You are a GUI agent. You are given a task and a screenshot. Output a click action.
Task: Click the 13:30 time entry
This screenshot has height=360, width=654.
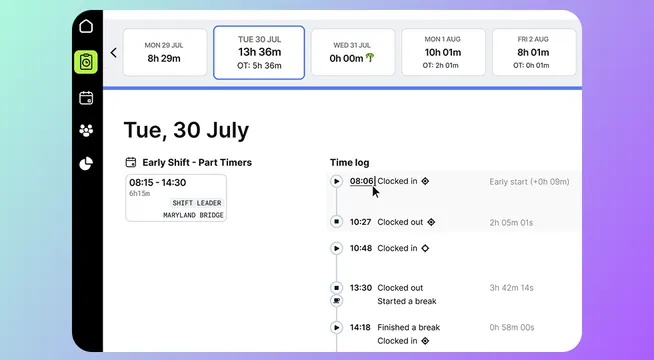point(361,288)
